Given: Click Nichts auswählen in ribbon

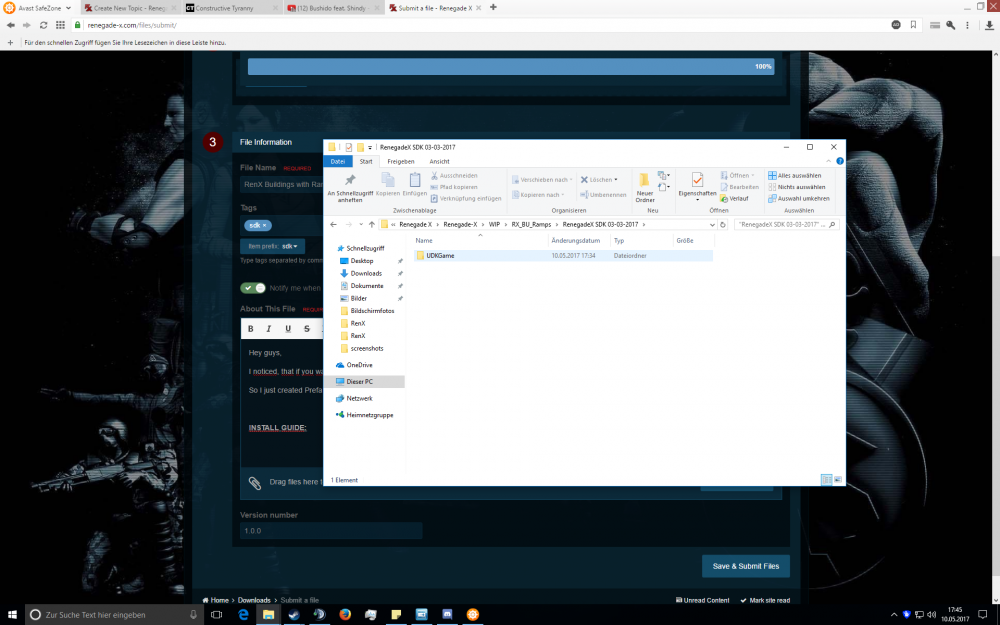Looking at the screenshot, I should (x=797, y=187).
